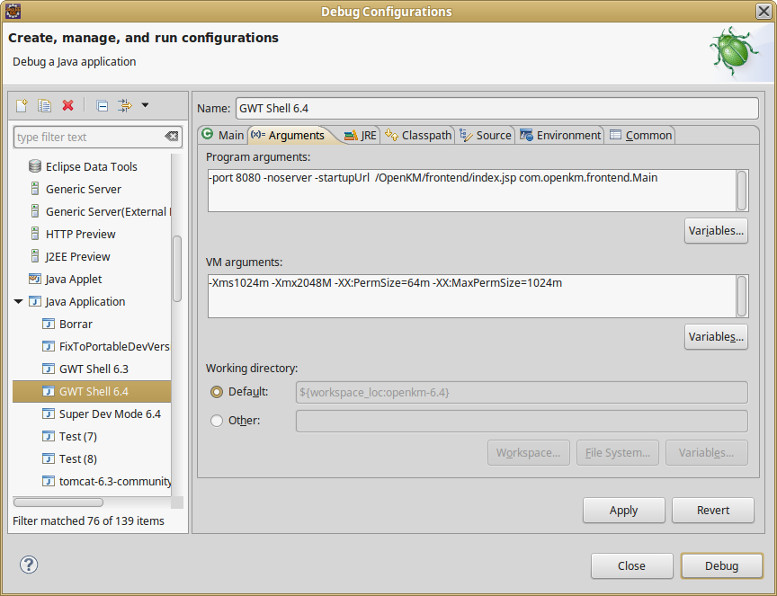Select Other working directory radio button
Viewport: 777px width, 596px height.
tap(217, 421)
